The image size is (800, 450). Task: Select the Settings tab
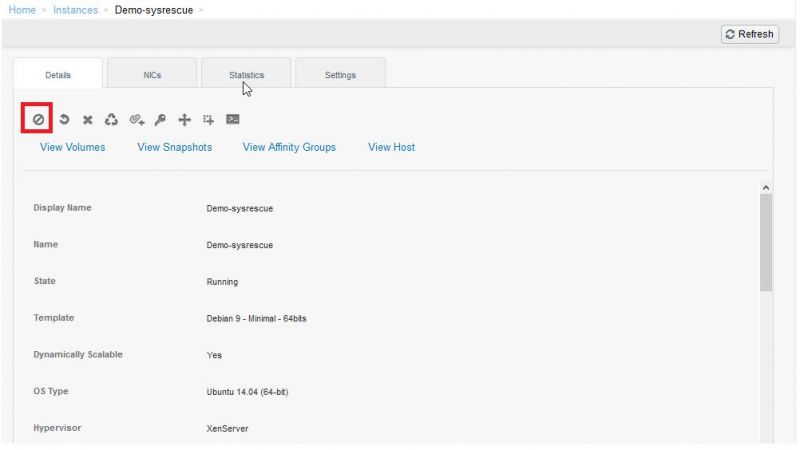pyautogui.click(x=340, y=75)
